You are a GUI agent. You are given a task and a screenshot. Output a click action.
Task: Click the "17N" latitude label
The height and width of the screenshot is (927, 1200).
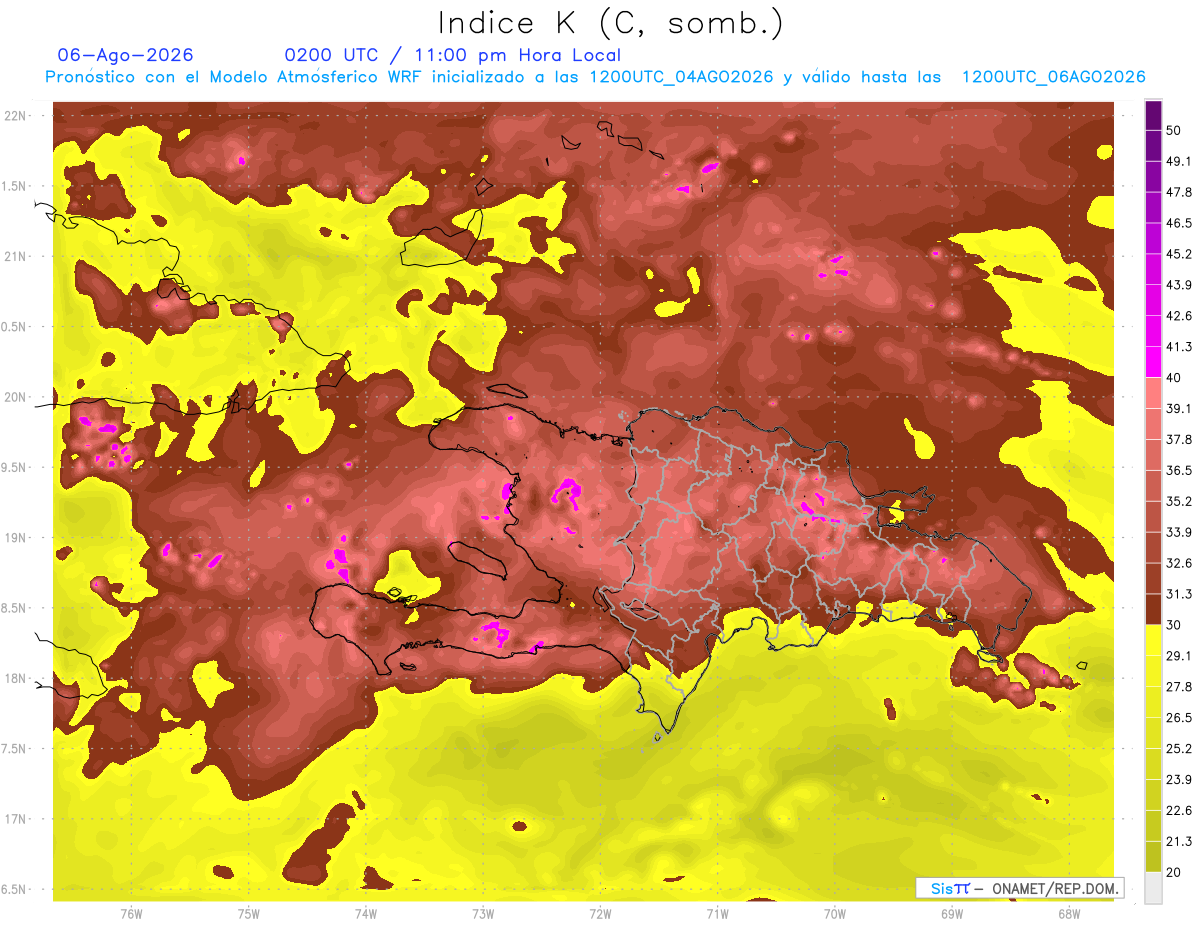pyautogui.click(x=15, y=819)
